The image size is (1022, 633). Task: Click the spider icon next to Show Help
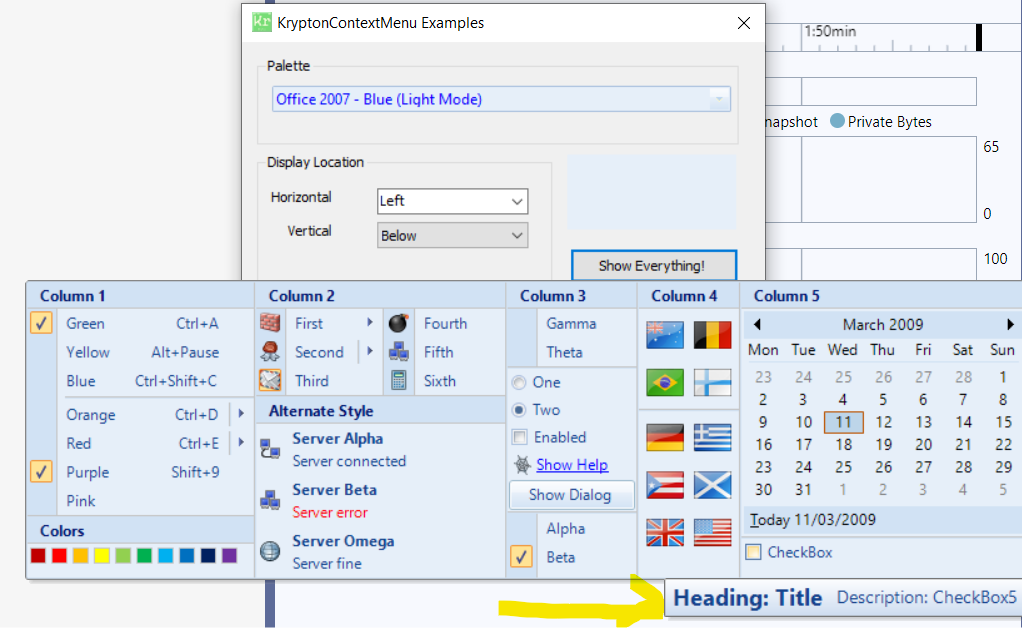click(522, 464)
